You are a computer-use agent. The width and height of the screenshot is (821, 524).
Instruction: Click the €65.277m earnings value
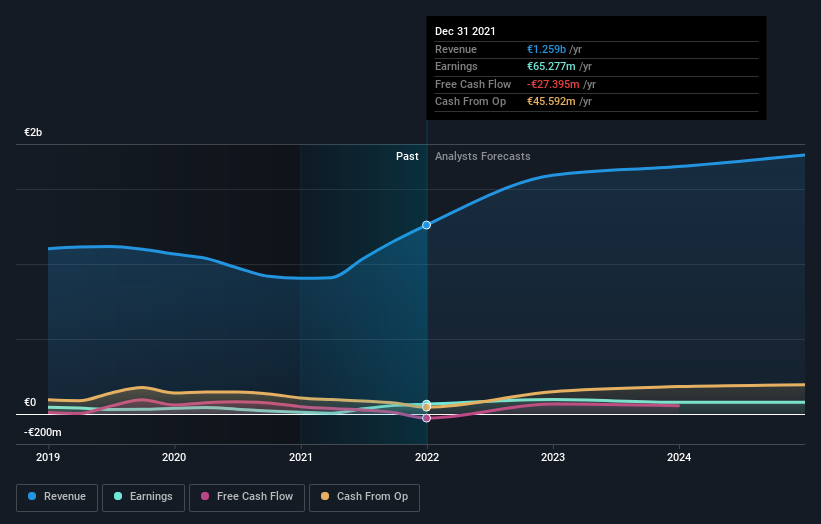pyautogui.click(x=551, y=66)
